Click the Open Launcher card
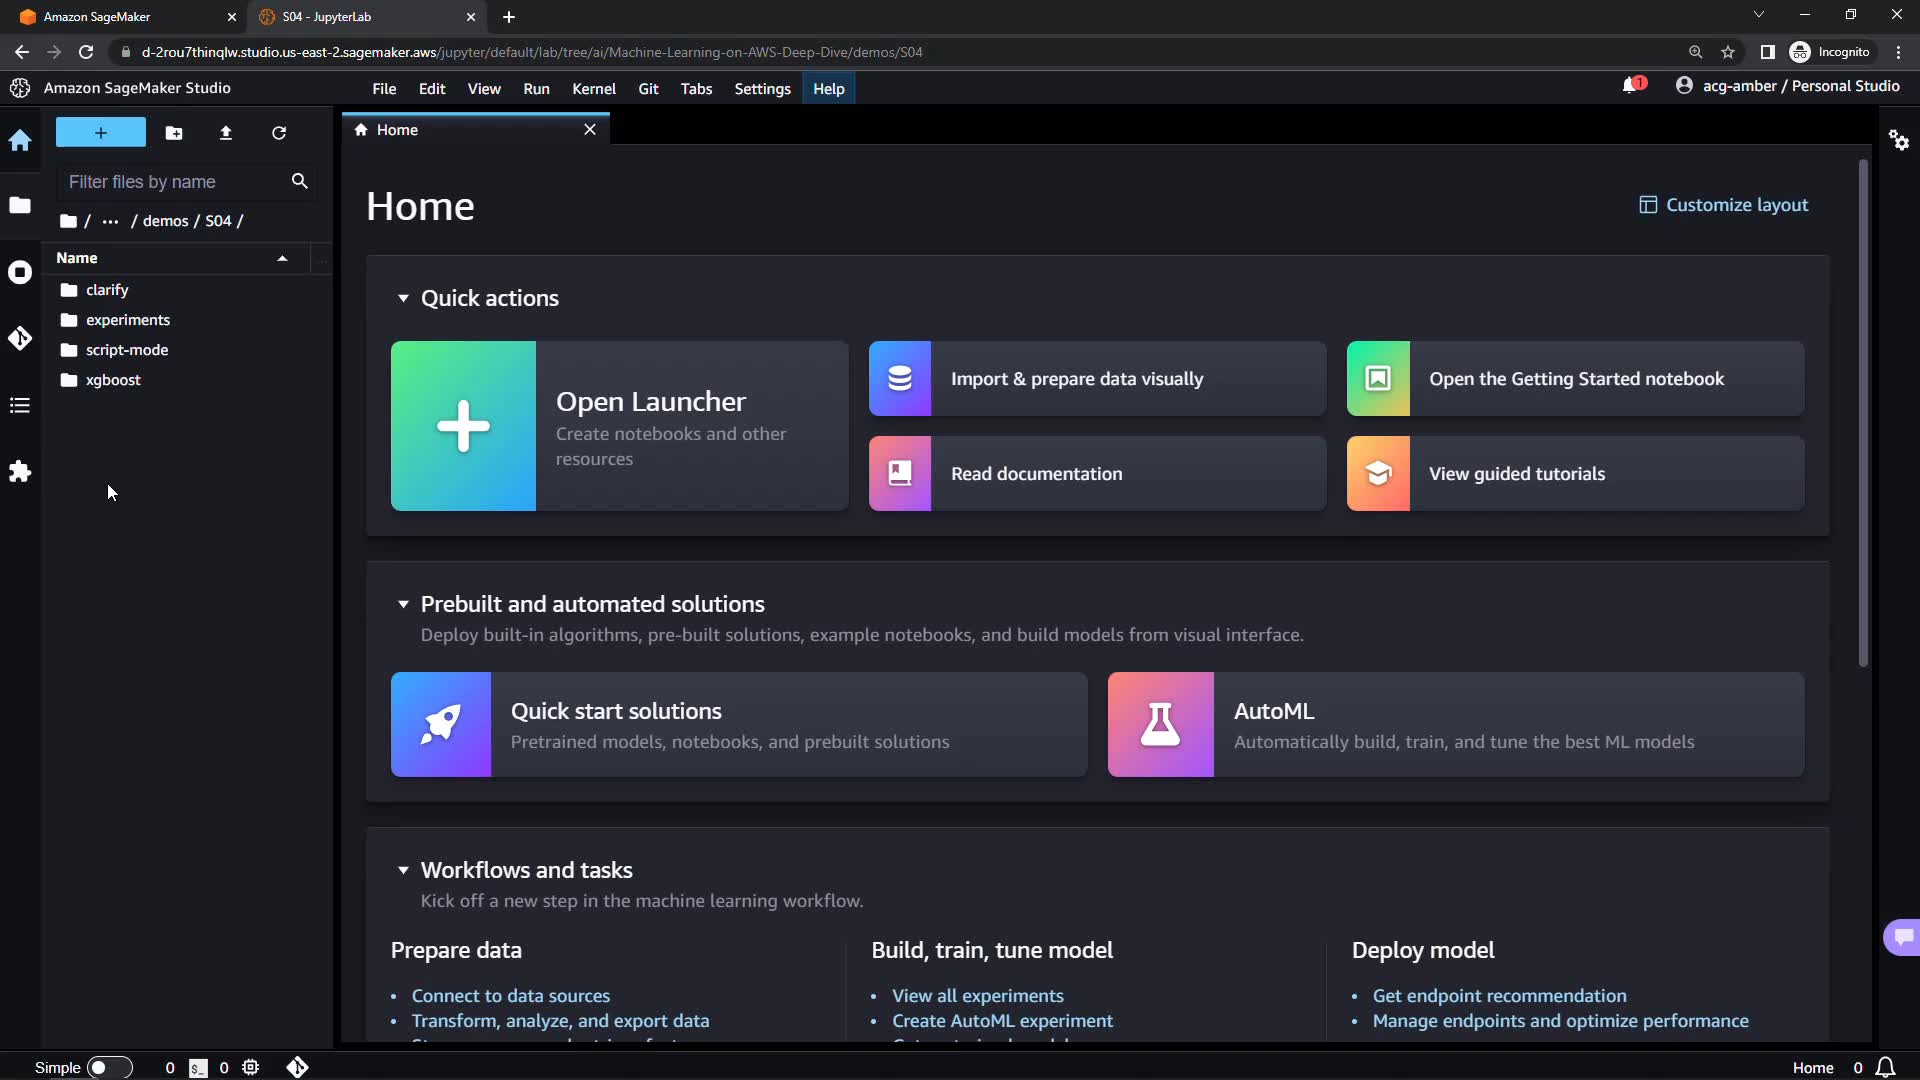 point(619,426)
